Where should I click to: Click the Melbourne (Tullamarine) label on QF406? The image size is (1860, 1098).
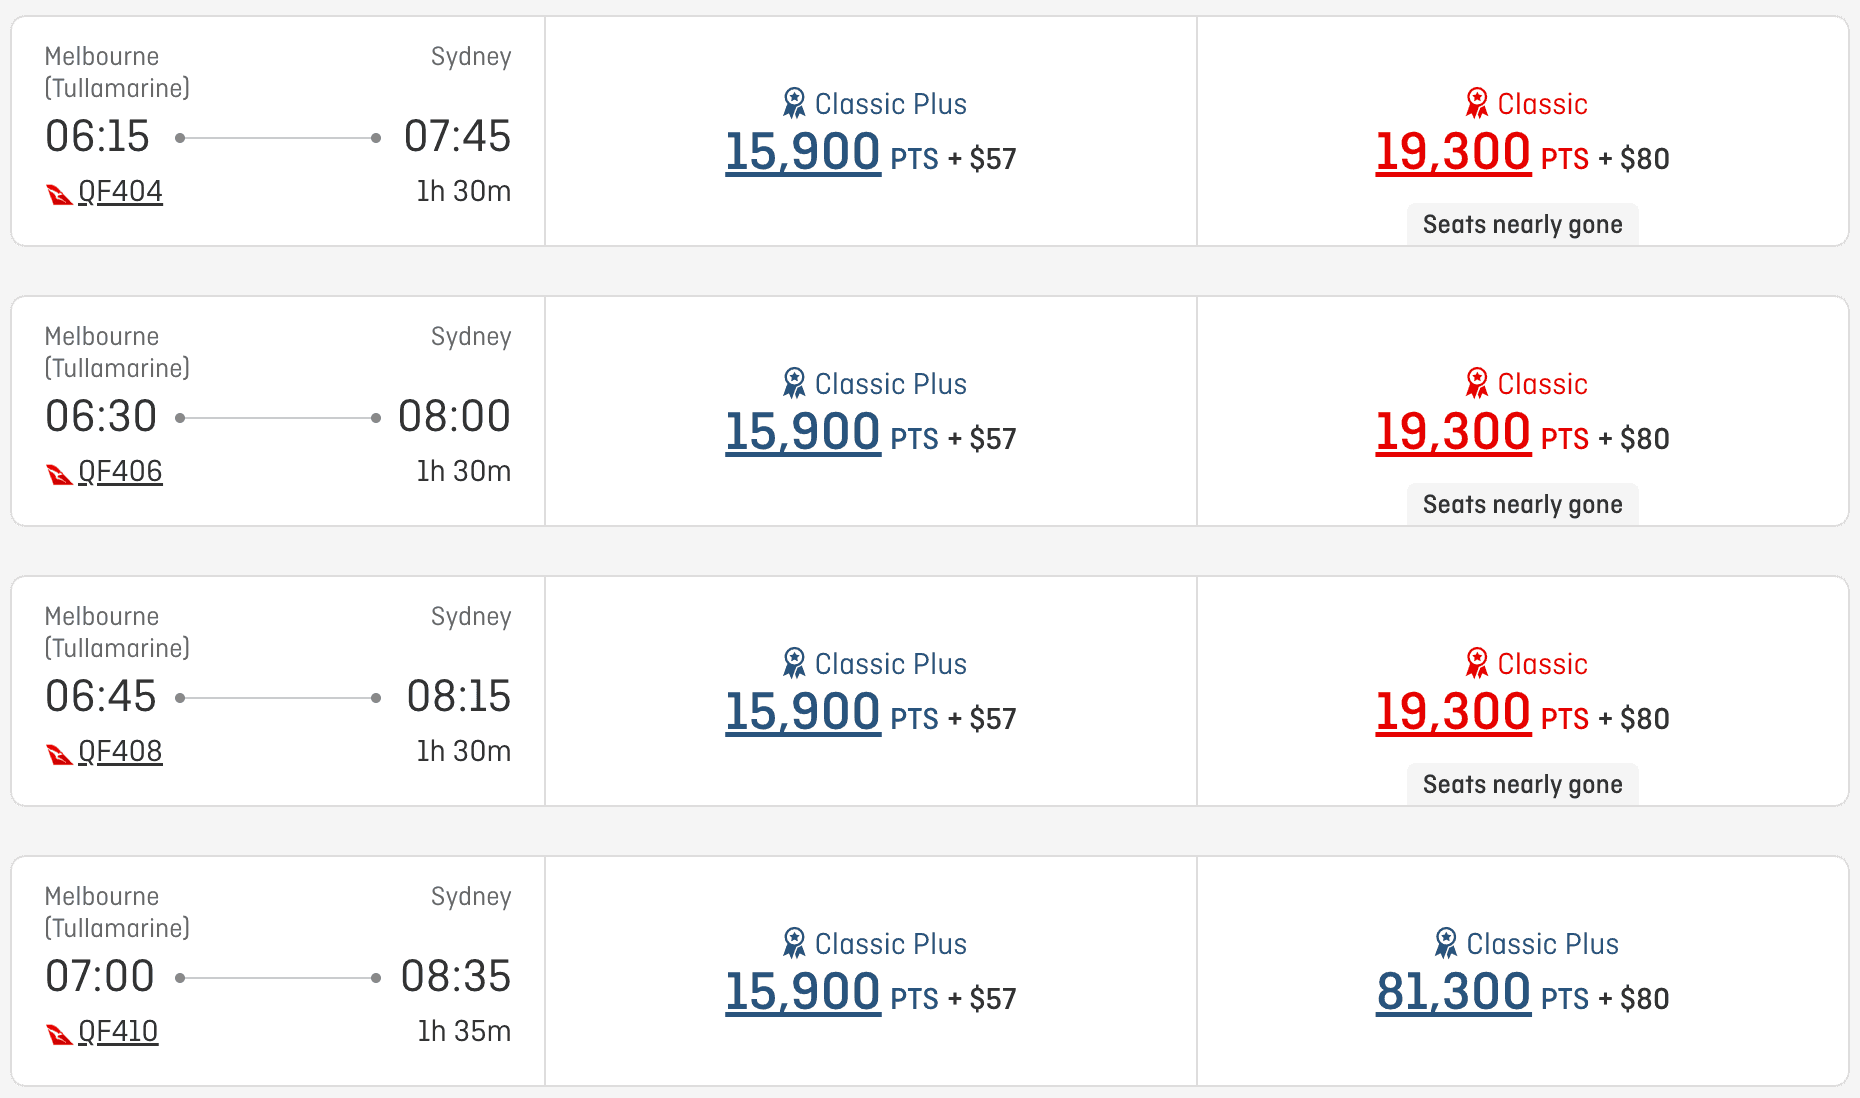coord(116,351)
